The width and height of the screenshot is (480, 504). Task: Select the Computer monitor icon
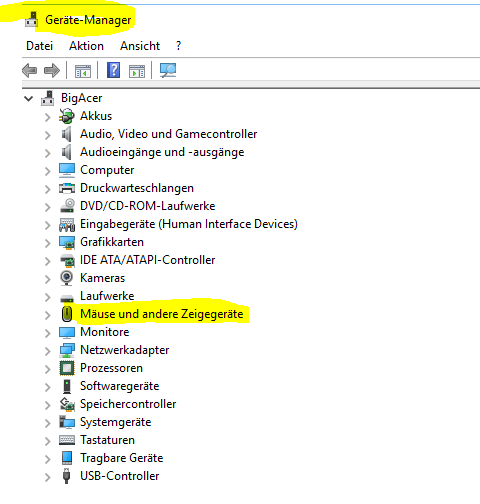coord(67,170)
